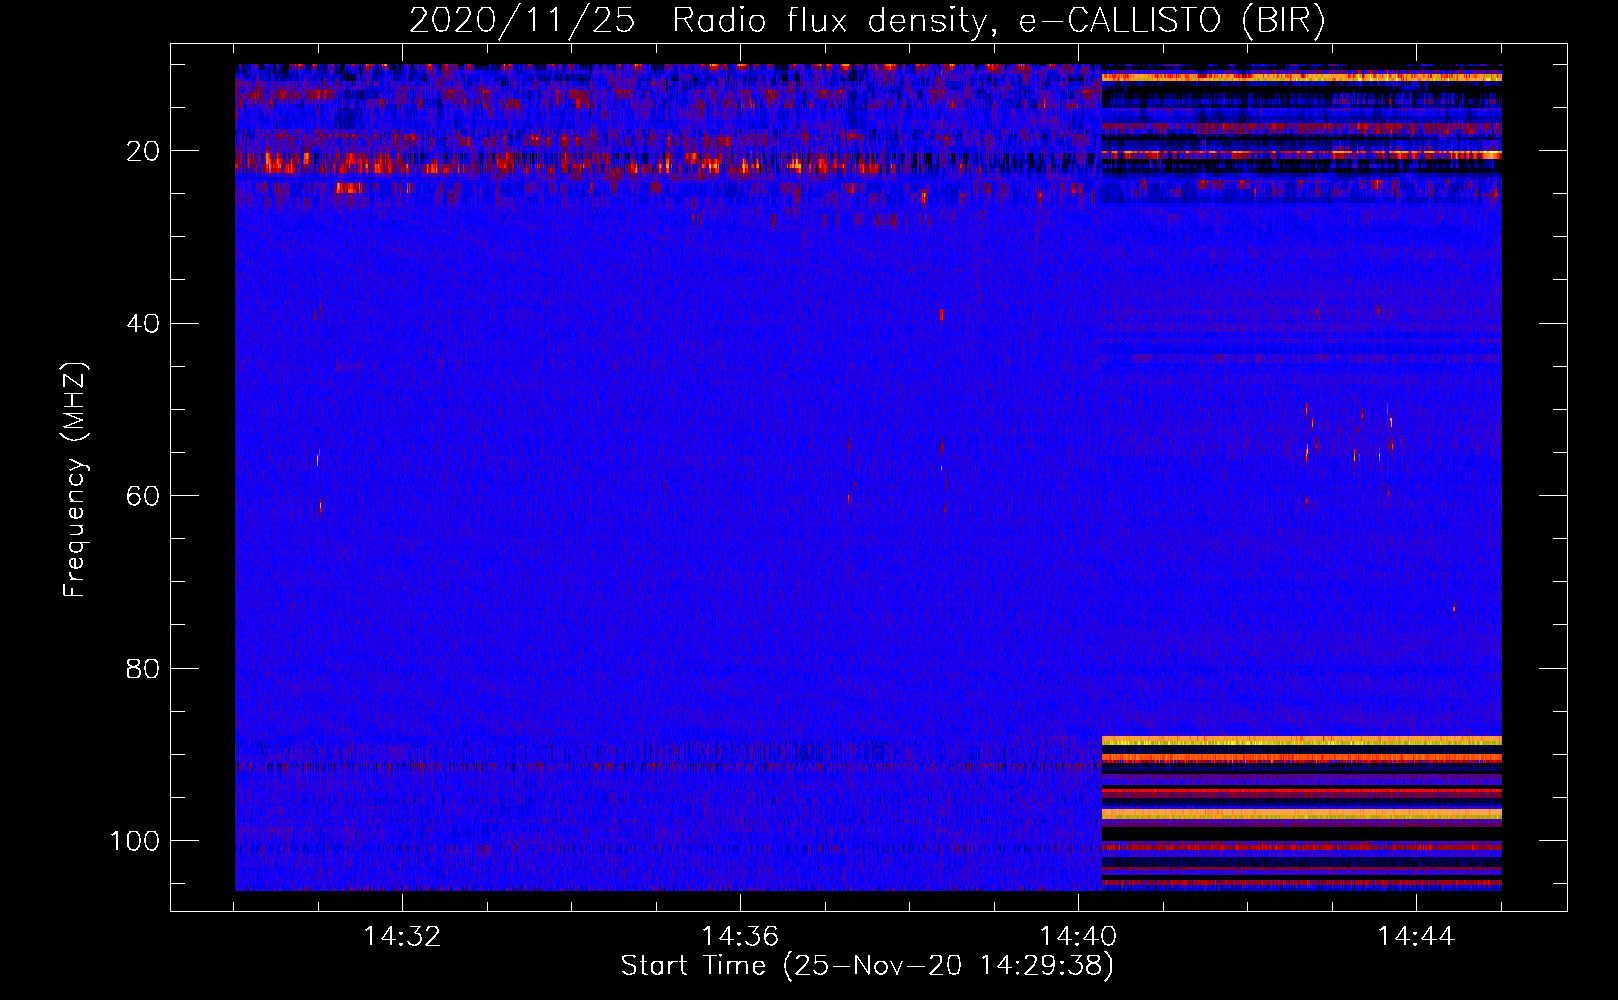Click the yellow 20 MHz band after 14:40
The height and width of the screenshot is (1000, 1618).
coord(1300,155)
